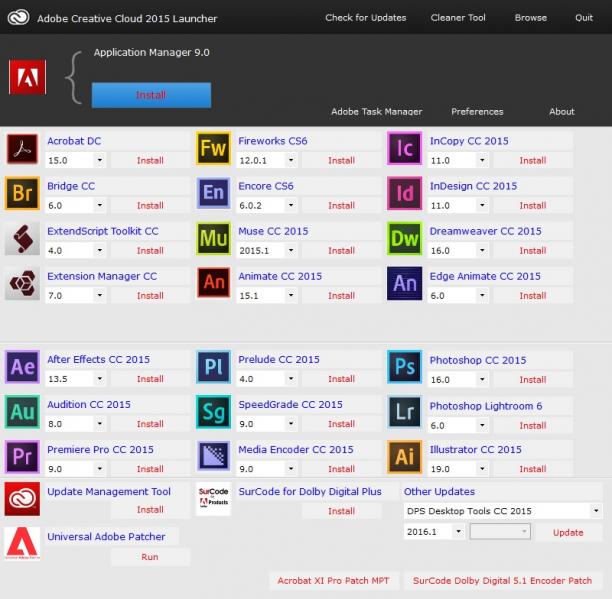Viewport: 612px width, 599px height.
Task: Click the InDesign CC 2015 'Id' icon
Action: coord(405,193)
